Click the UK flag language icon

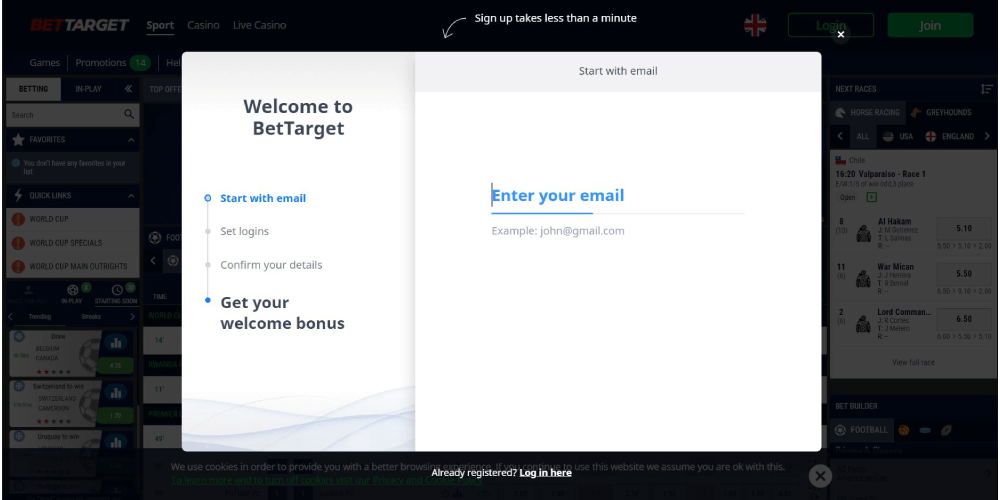pos(755,25)
